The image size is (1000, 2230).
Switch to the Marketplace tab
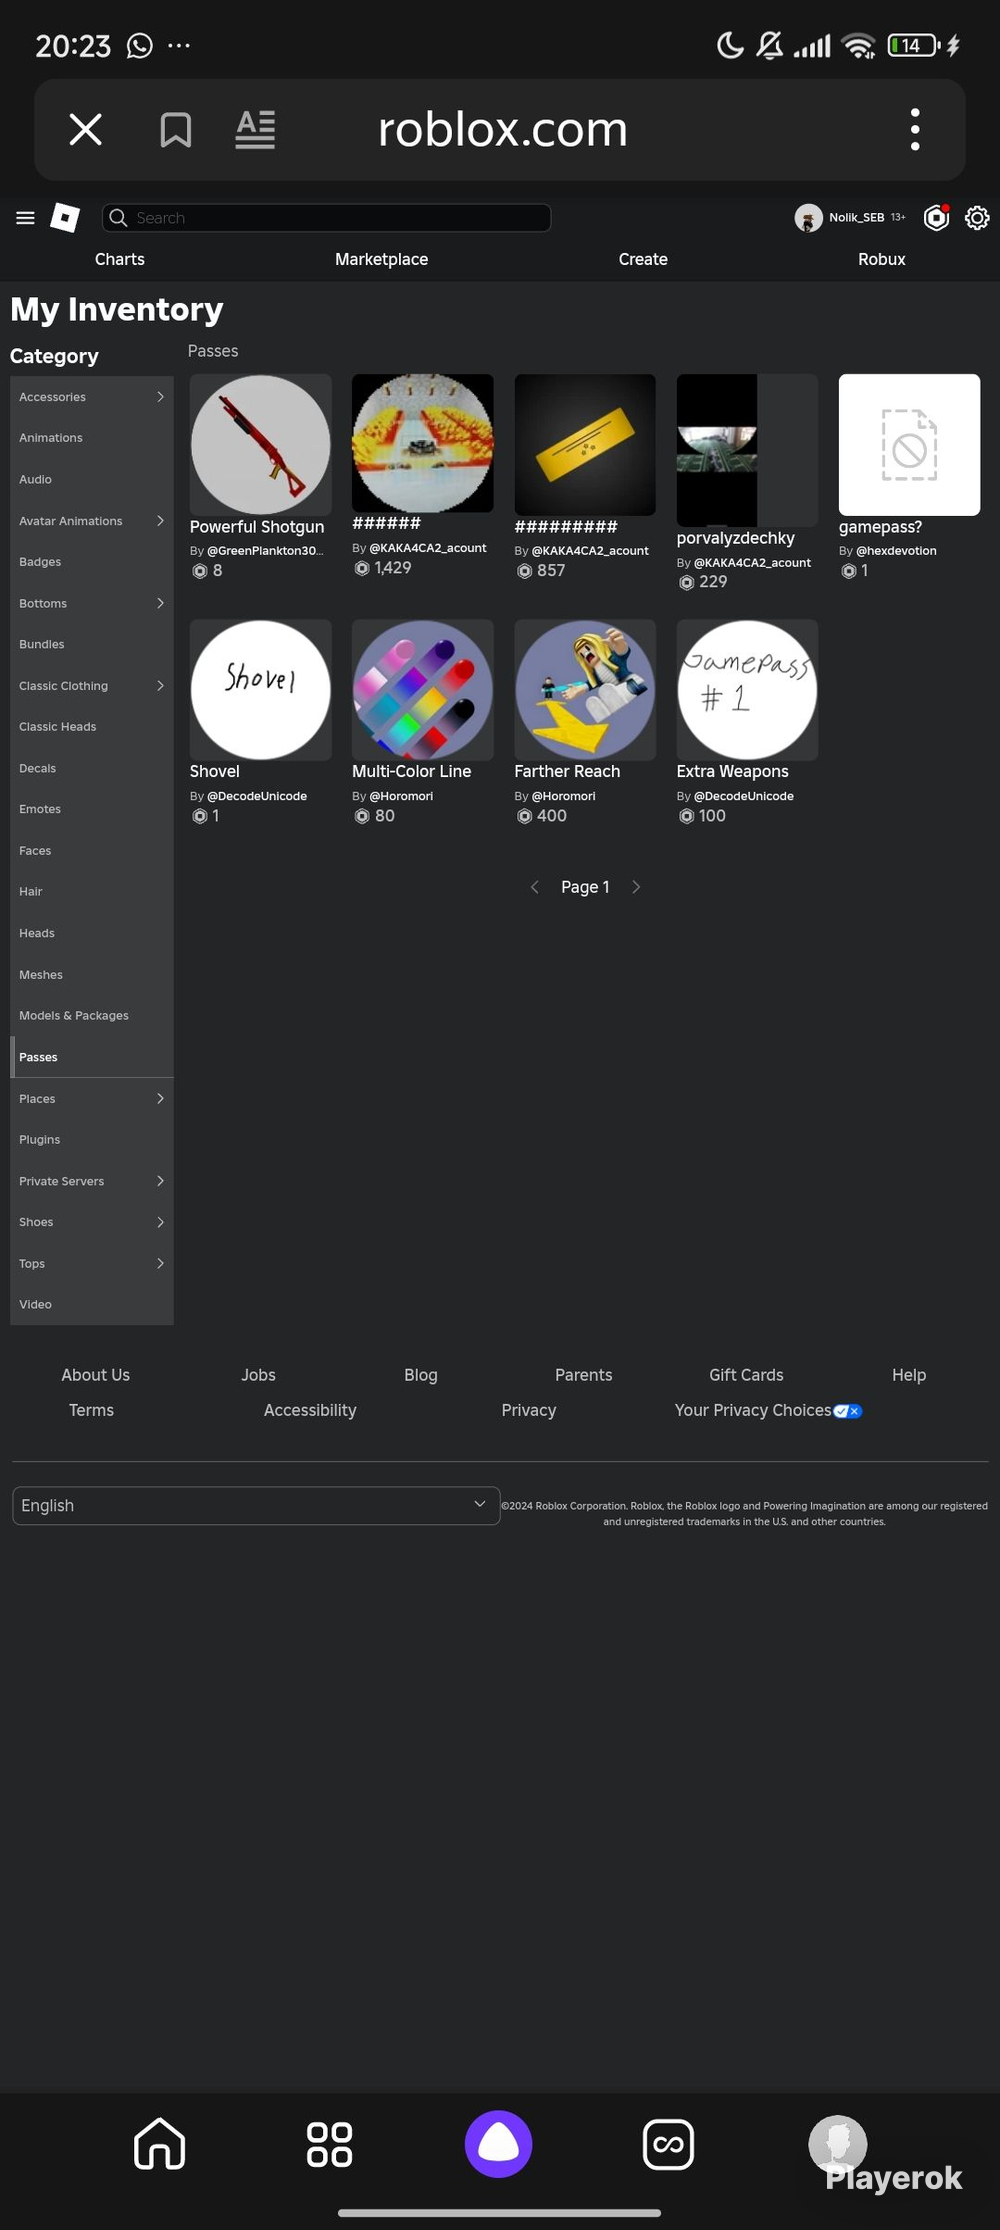pos(382,259)
